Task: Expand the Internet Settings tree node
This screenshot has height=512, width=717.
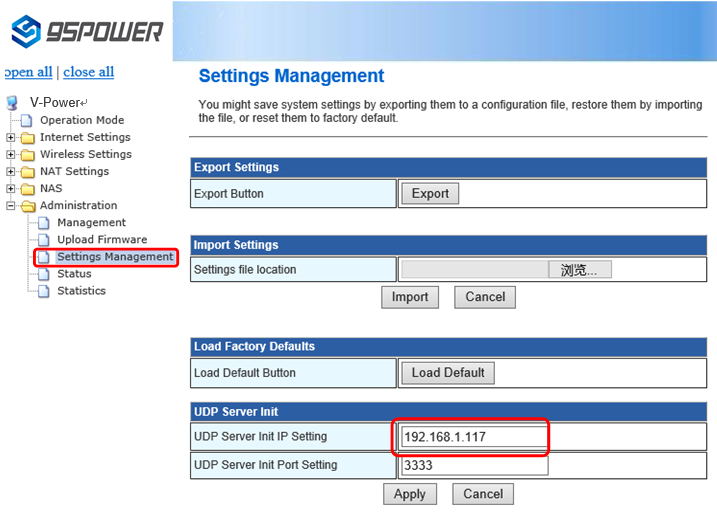Action: coord(11,138)
